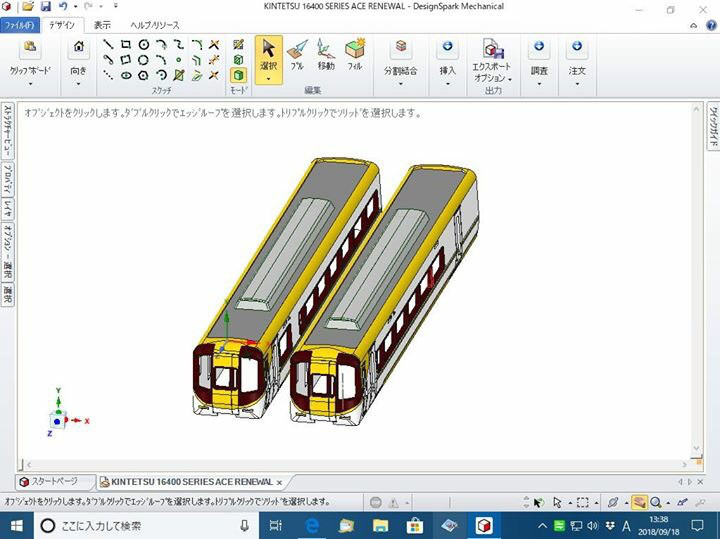Click the Split/Combine (分割結合) icon
This screenshot has width=720, height=539.
(401, 46)
